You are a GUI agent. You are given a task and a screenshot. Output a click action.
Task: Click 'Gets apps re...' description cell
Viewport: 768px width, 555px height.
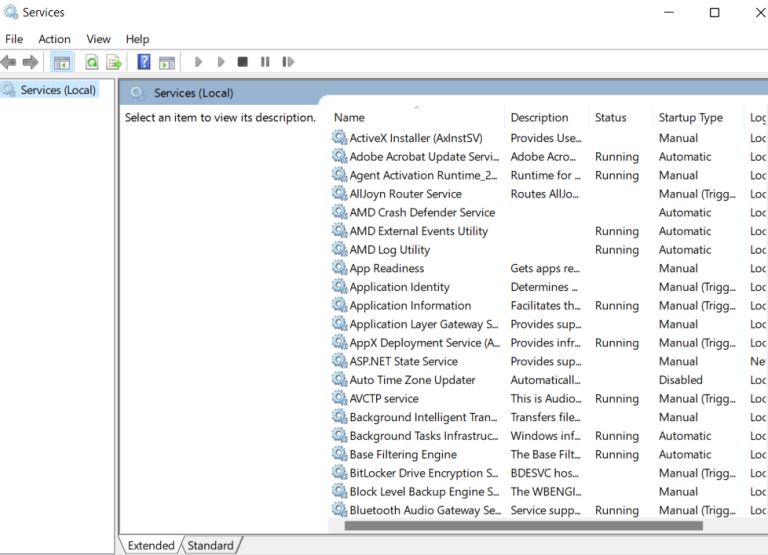(x=545, y=268)
